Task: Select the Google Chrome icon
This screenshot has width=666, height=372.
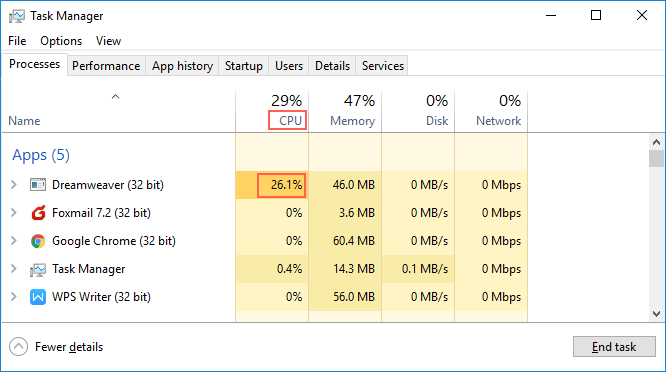Action: pyautogui.click(x=38, y=241)
